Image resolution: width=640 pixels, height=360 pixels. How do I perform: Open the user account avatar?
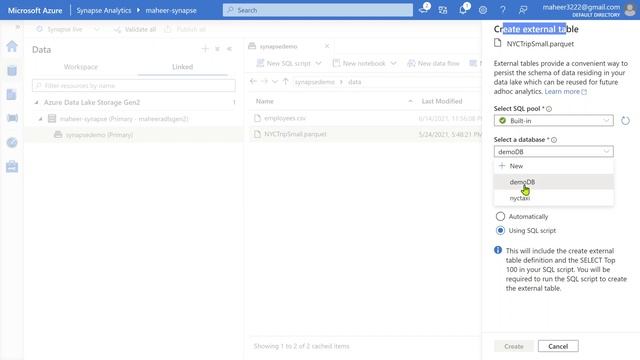click(630, 10)
